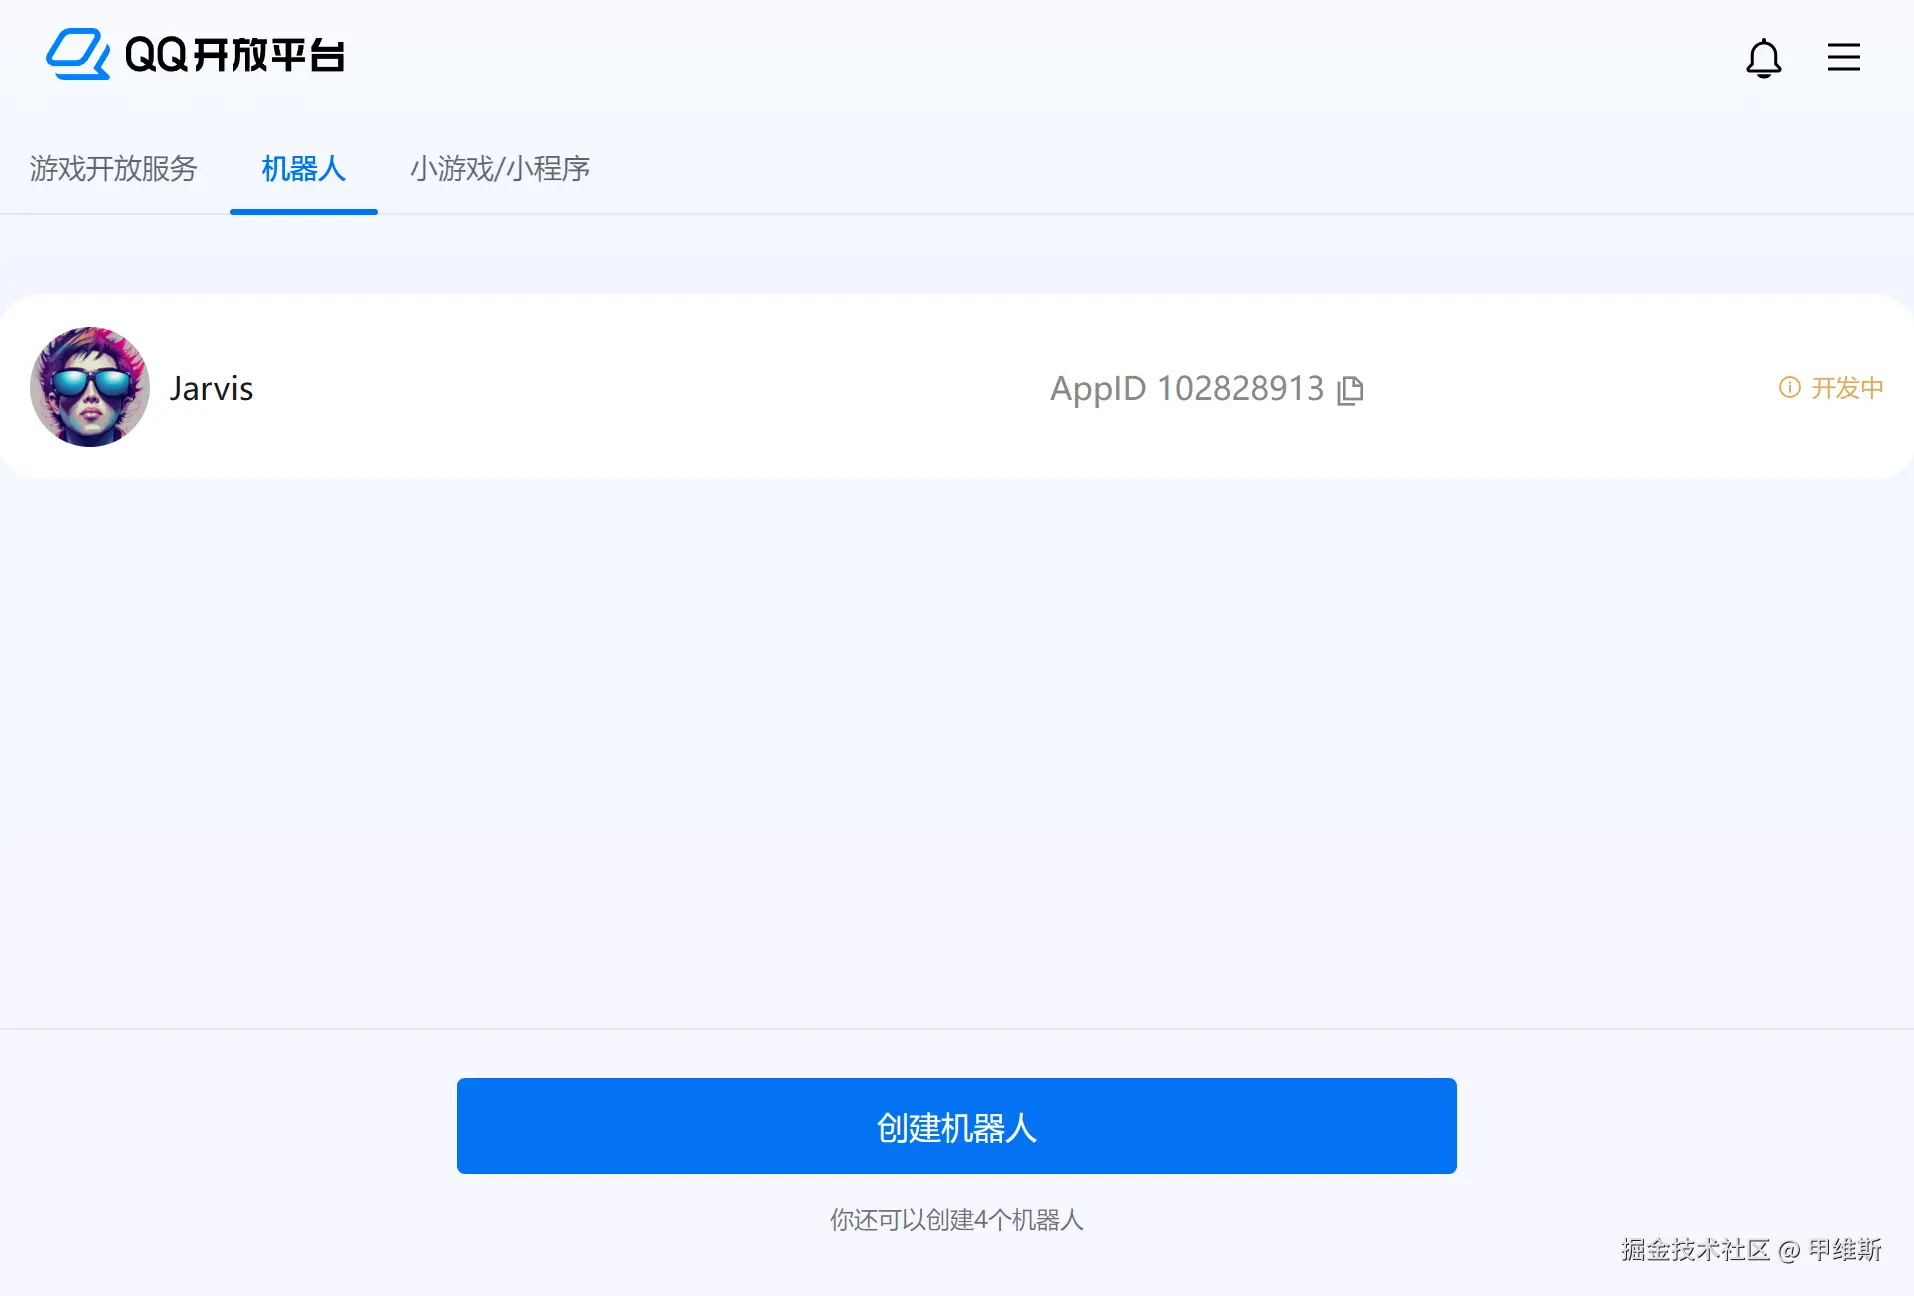Click the 创建机器人 button
This screenshot has height=1296, width=1914.
click(956, 1126)
